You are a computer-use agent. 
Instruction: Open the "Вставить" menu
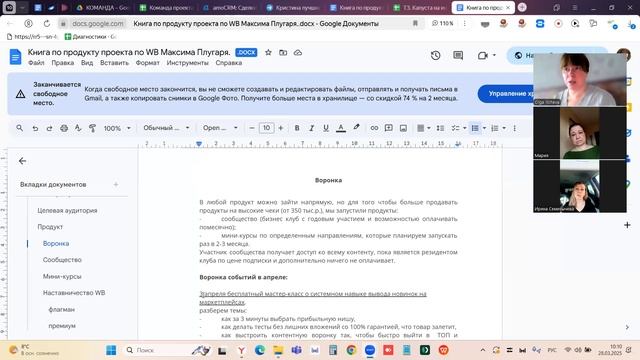114,63
